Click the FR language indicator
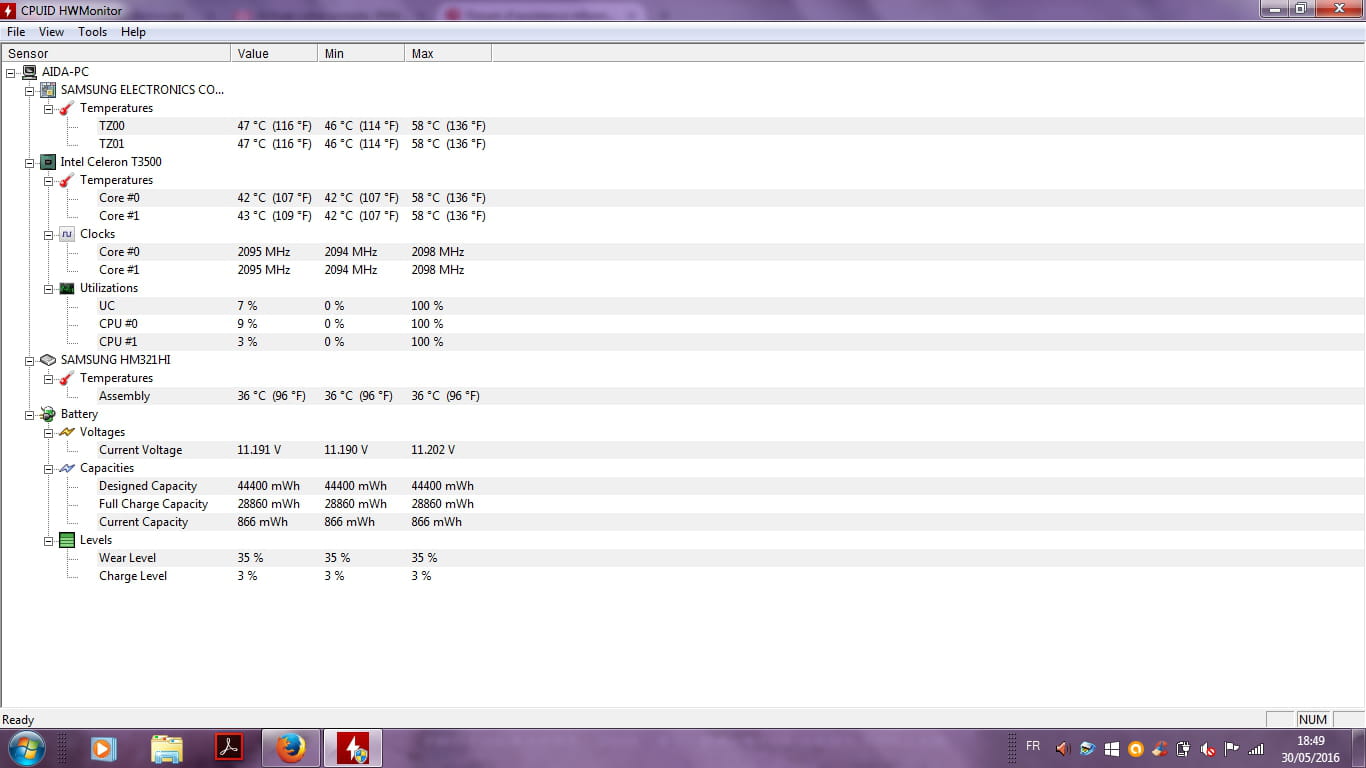The width and height of the screenshot is (1366, 768). 1033,746
